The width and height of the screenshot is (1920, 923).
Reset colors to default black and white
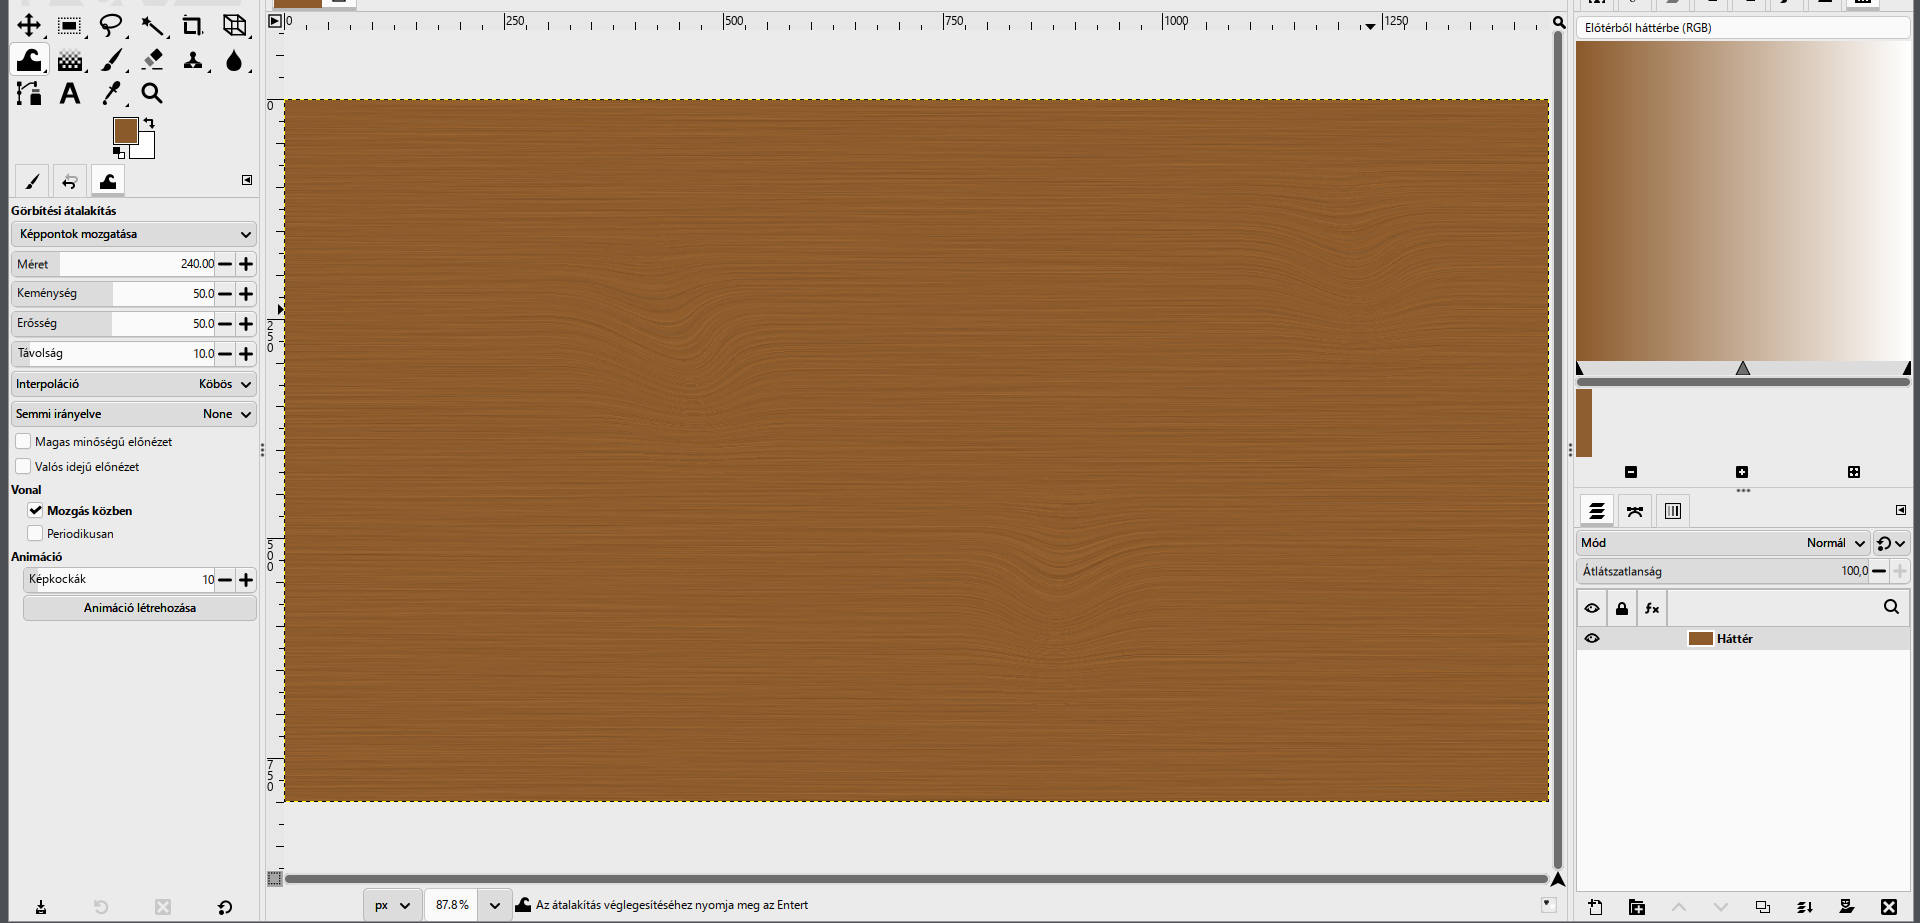coord(119,153)
